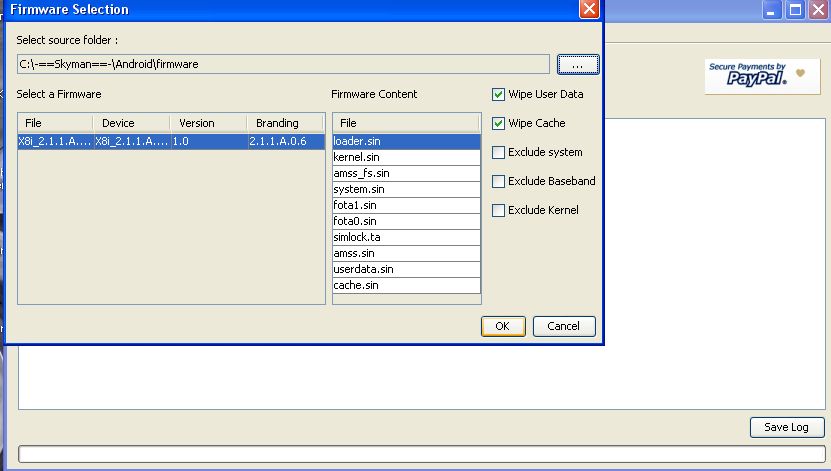
Task: Close the Firmware Selection dialog
Action: (x=589, y=10)
